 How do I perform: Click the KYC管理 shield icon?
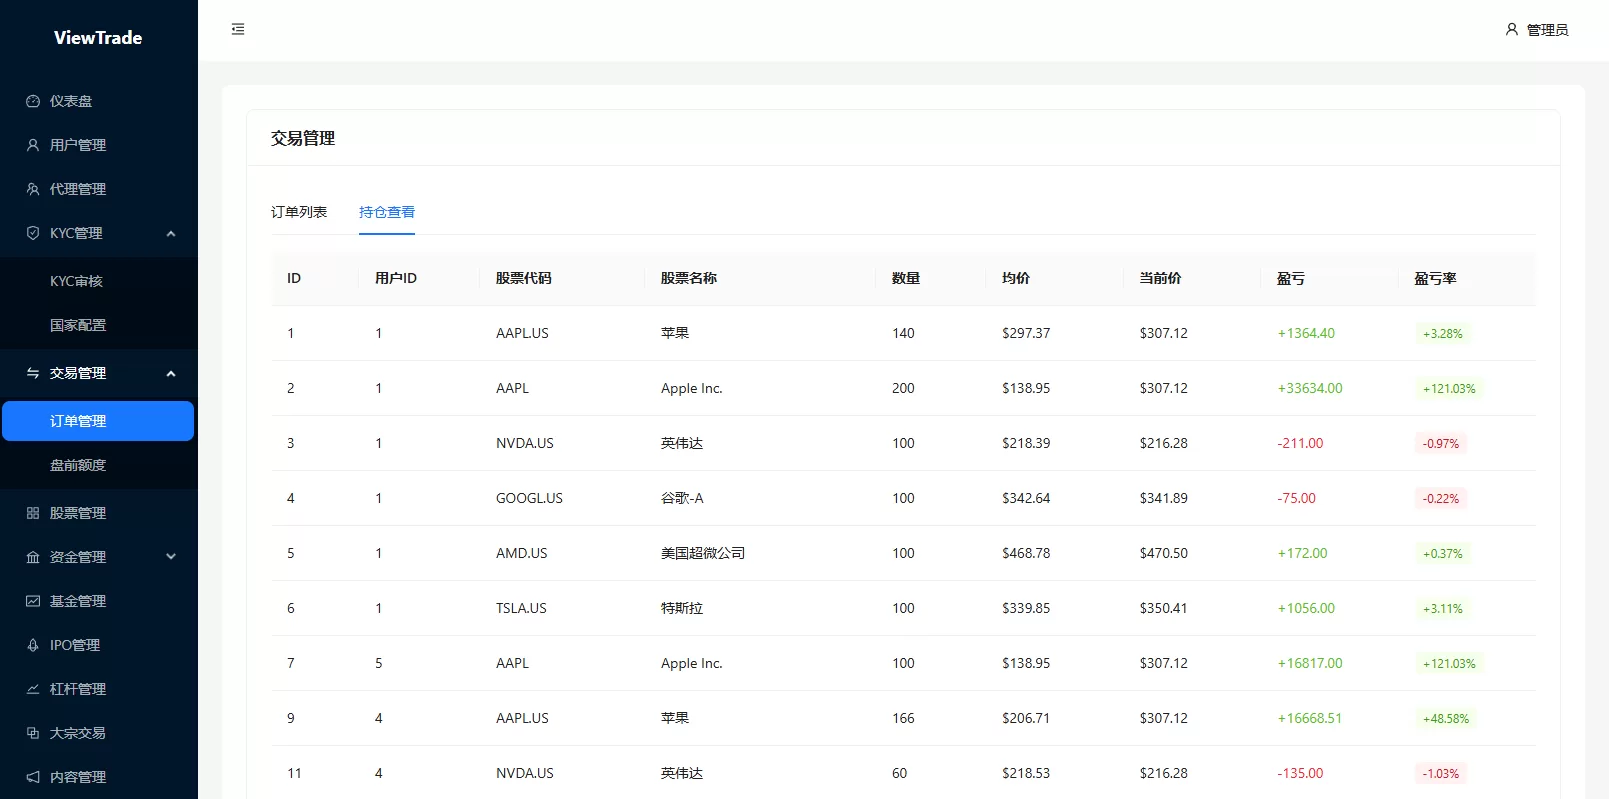pos(33,233)
